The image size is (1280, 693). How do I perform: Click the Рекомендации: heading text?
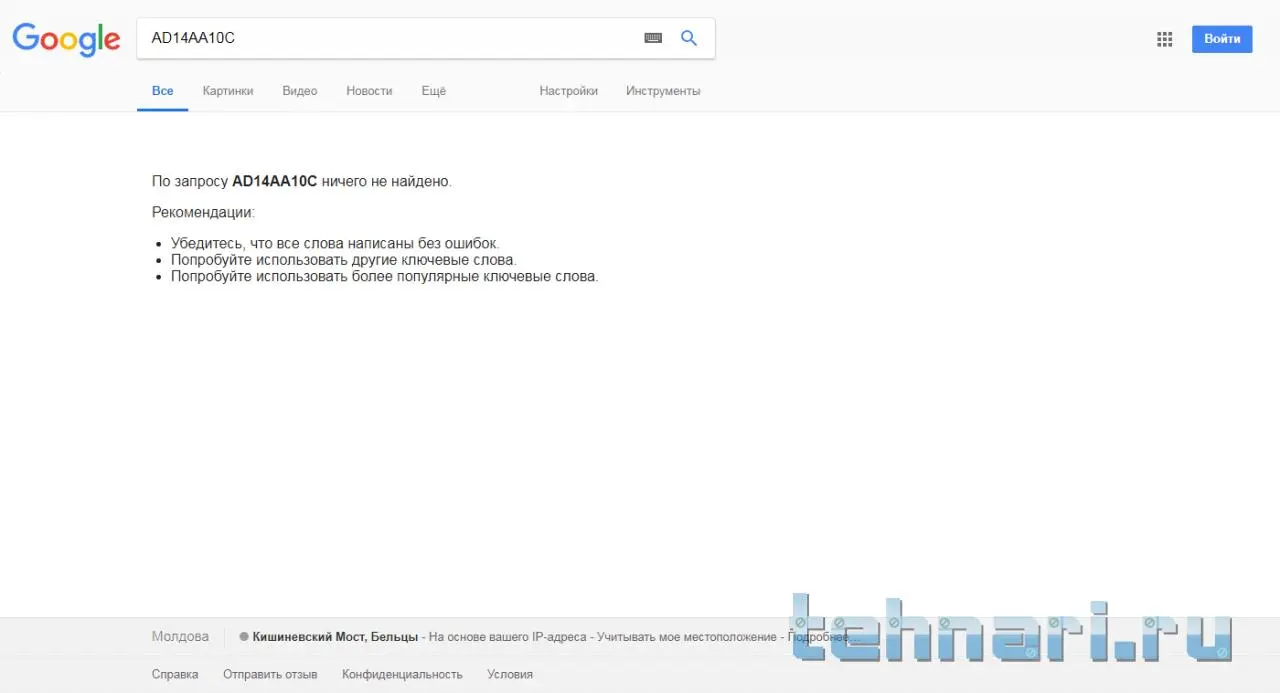(x=204, y=213)
